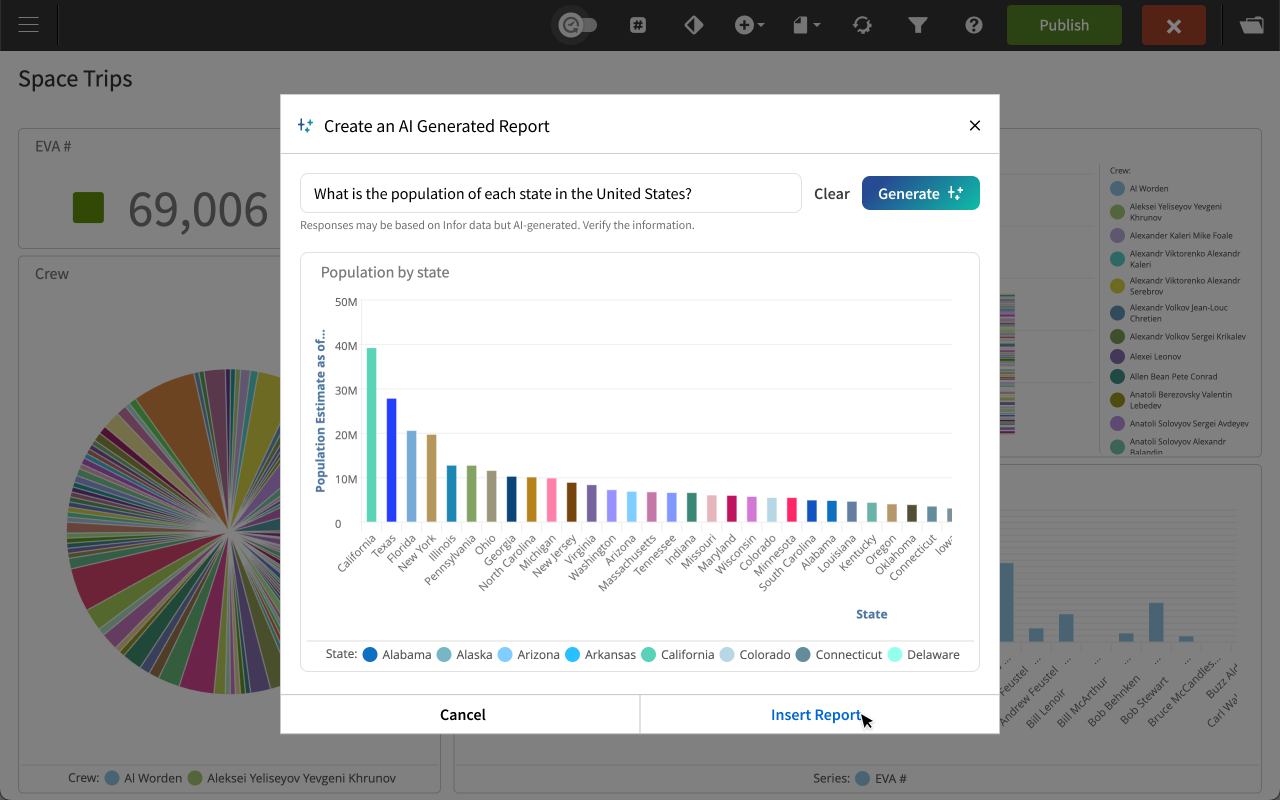
Task: Click 'Allen Bean Pete Conrad' in legend
Action: click(x=1173, y=376)
